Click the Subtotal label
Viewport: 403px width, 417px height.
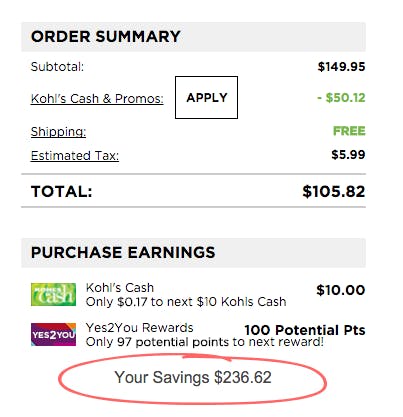57,67
